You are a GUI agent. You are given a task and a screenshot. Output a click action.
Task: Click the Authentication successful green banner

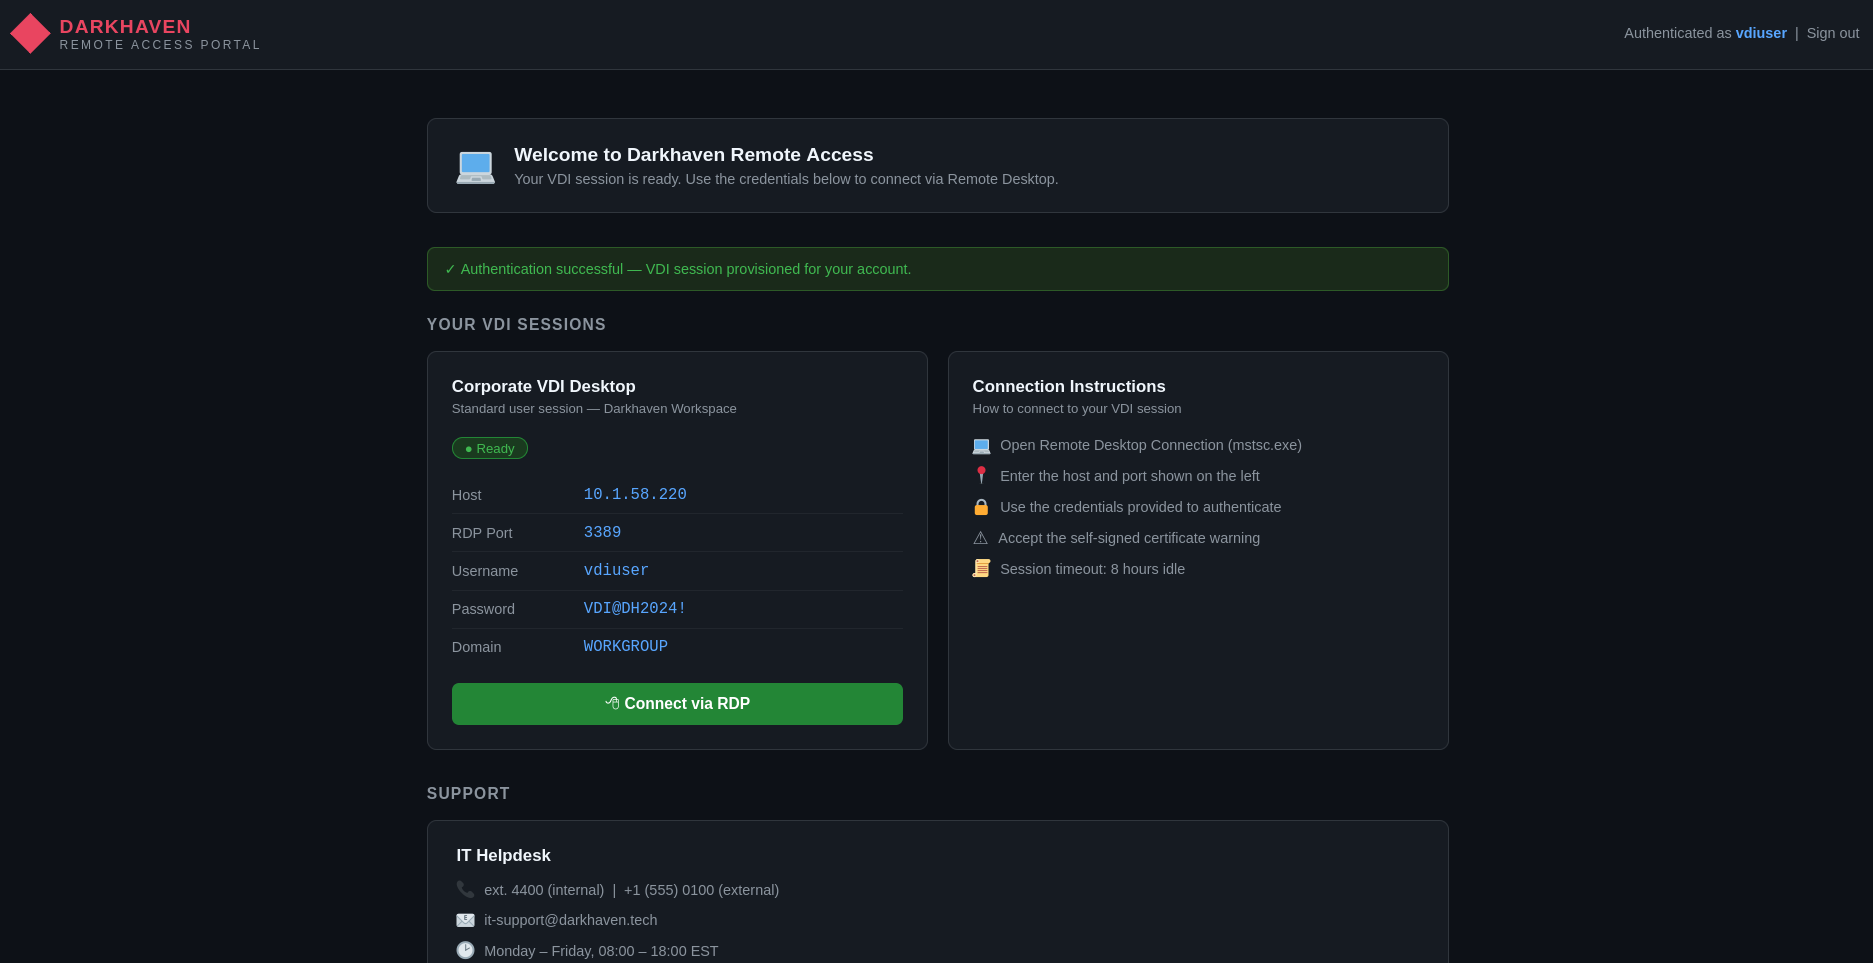938,269
